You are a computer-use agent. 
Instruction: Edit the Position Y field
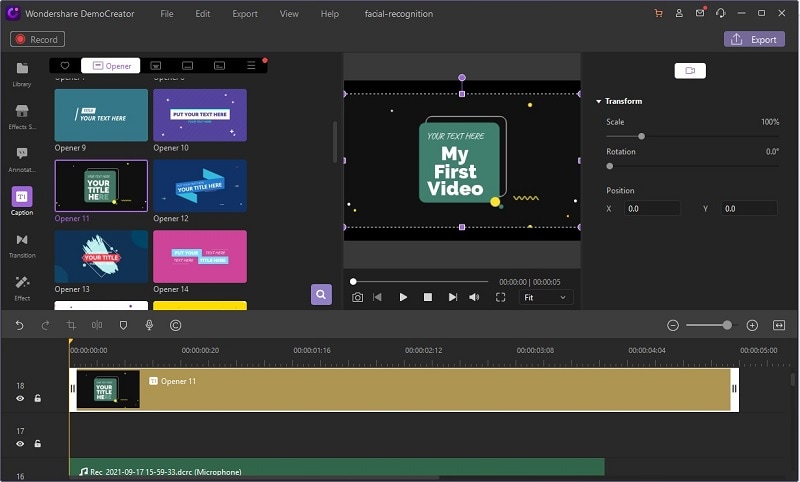pos(749,209)
